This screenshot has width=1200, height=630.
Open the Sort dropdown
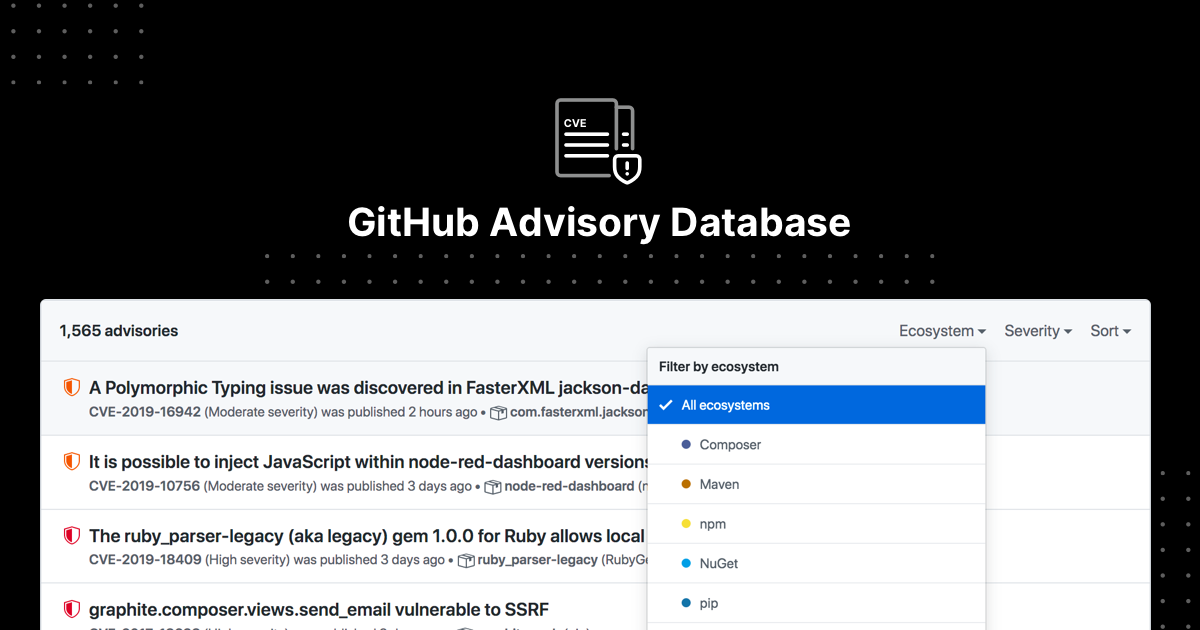pos(1109,330)
